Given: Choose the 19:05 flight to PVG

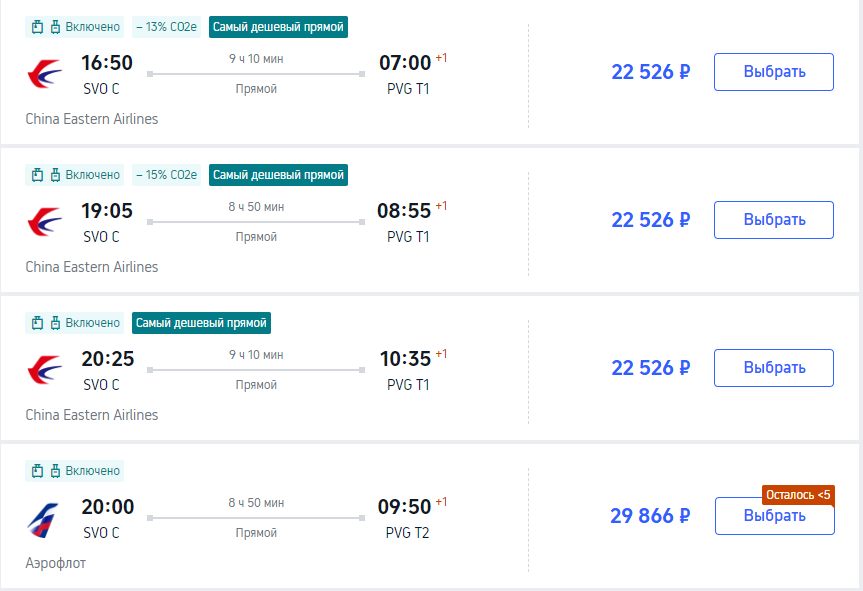Looking at the screenshot, I should 774,220.
